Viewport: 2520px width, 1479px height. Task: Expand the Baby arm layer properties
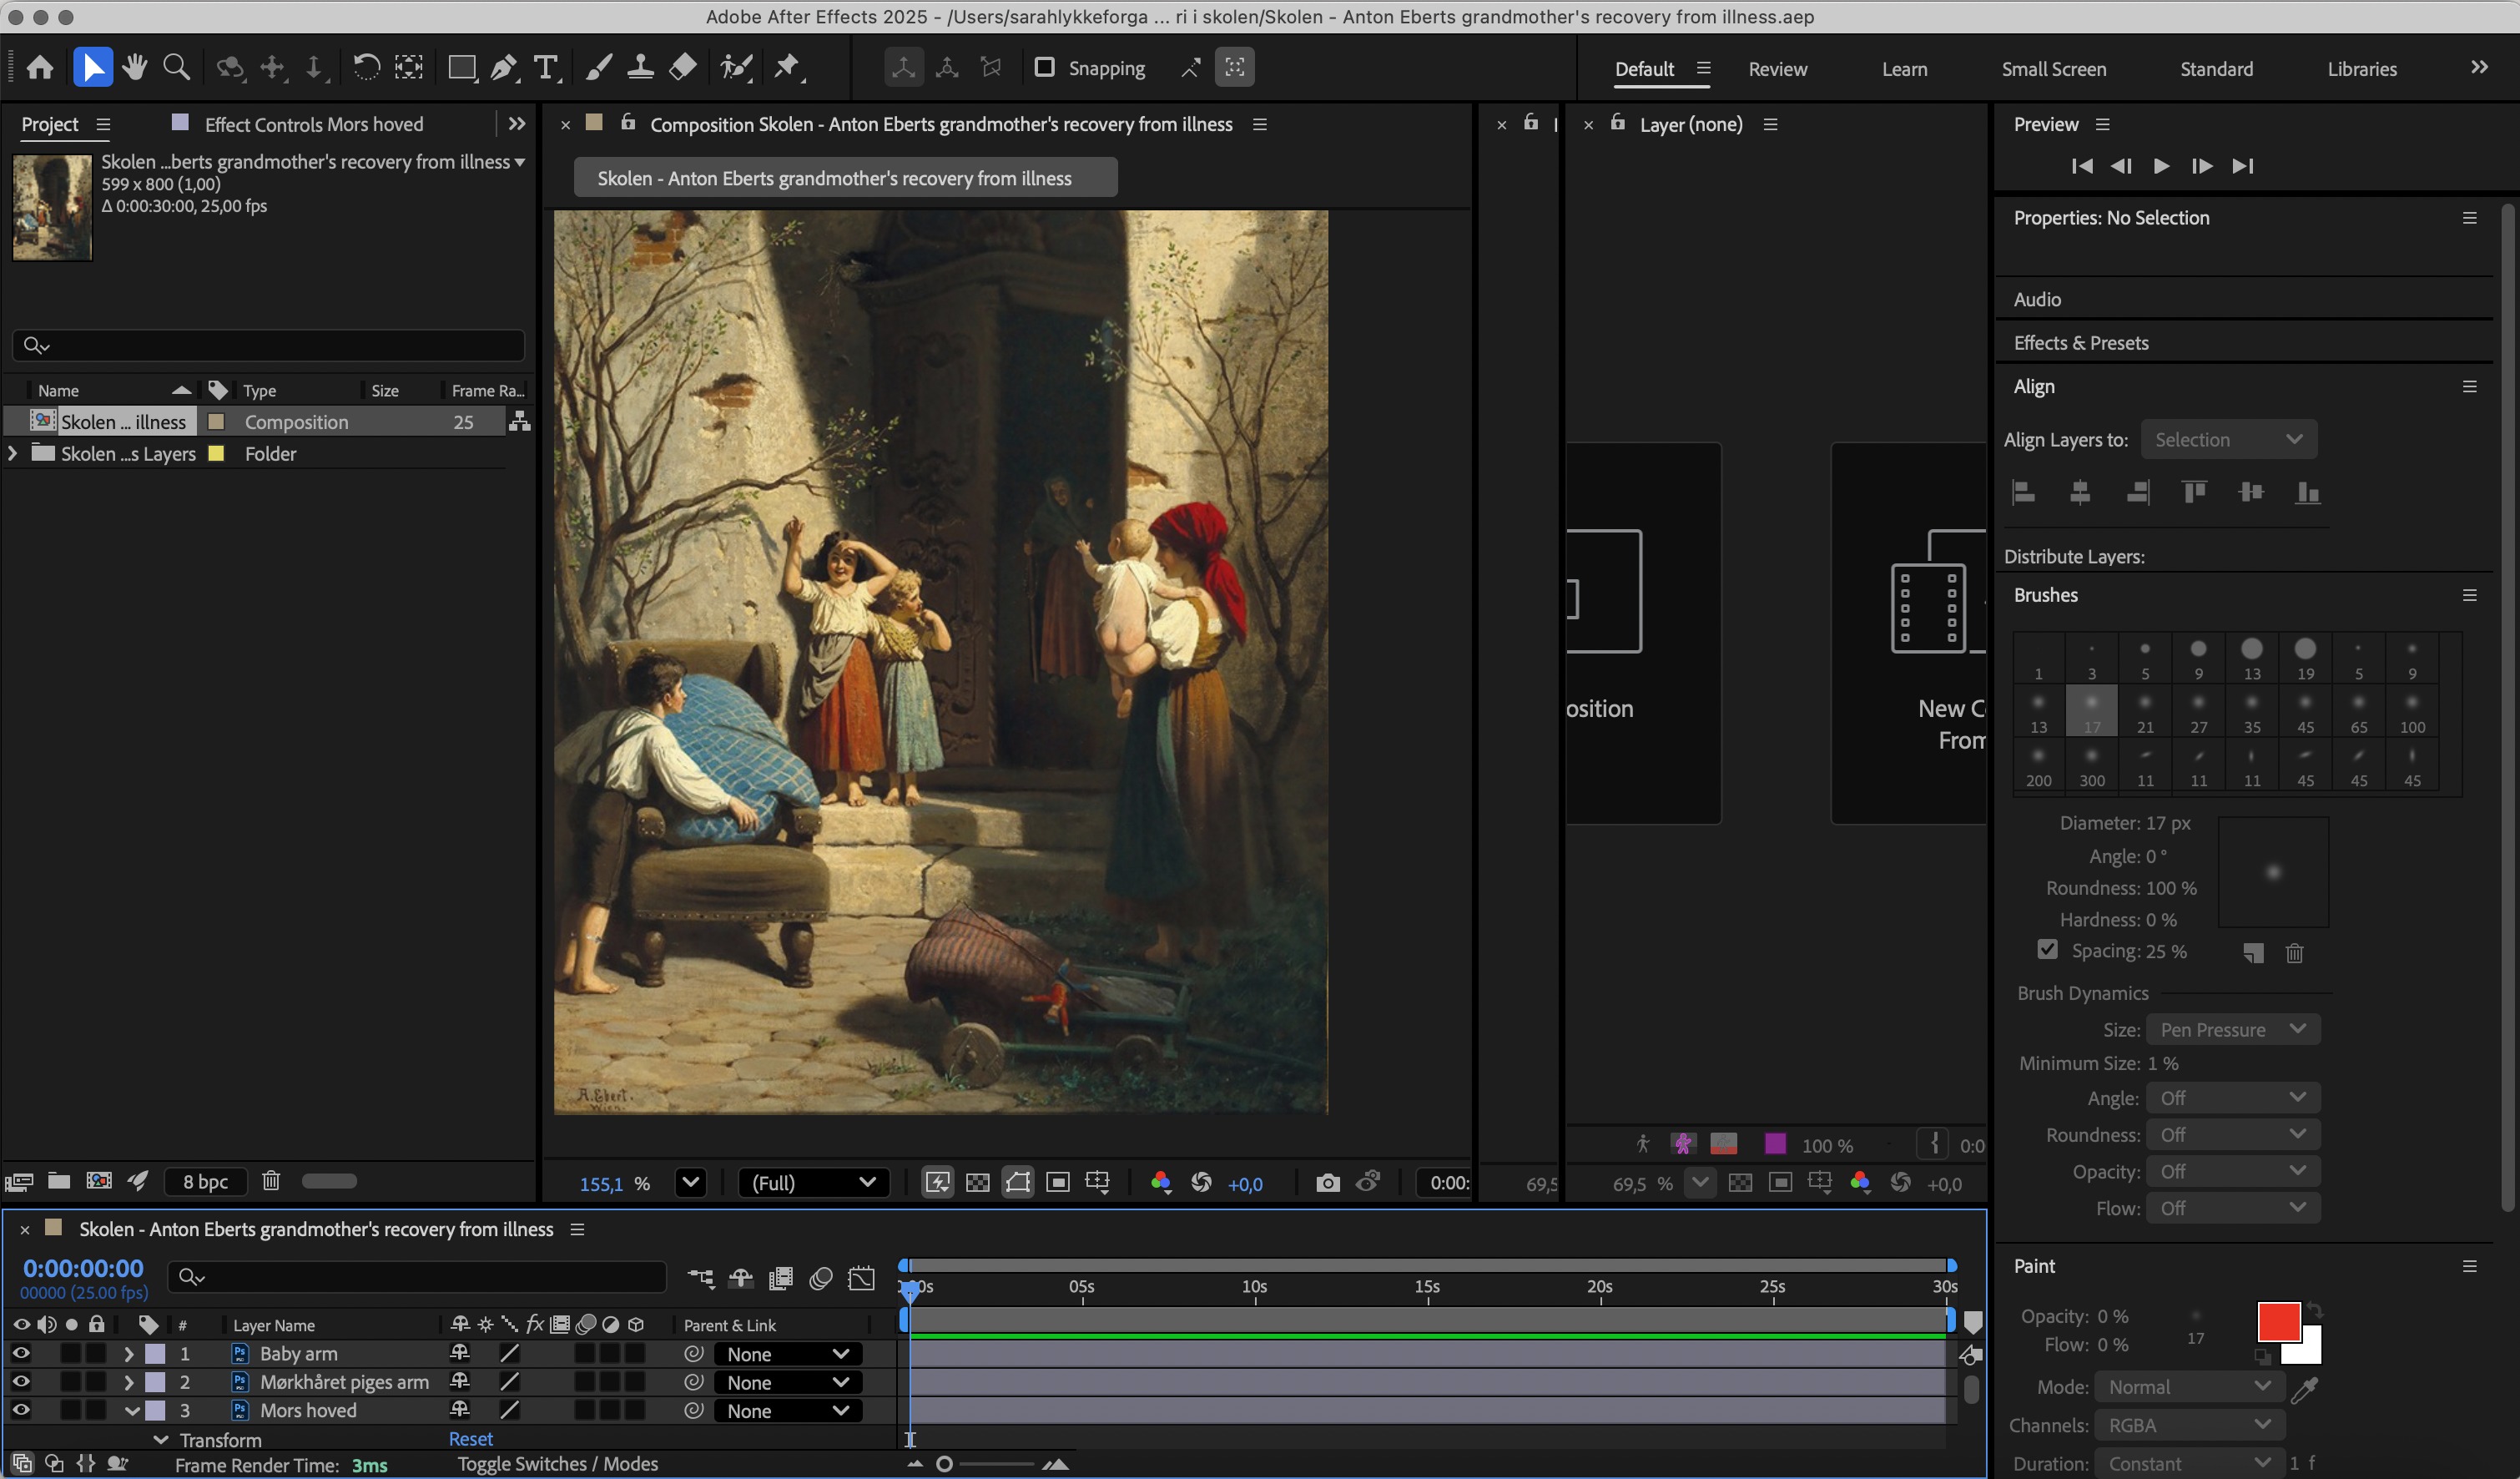[128, 1354]
